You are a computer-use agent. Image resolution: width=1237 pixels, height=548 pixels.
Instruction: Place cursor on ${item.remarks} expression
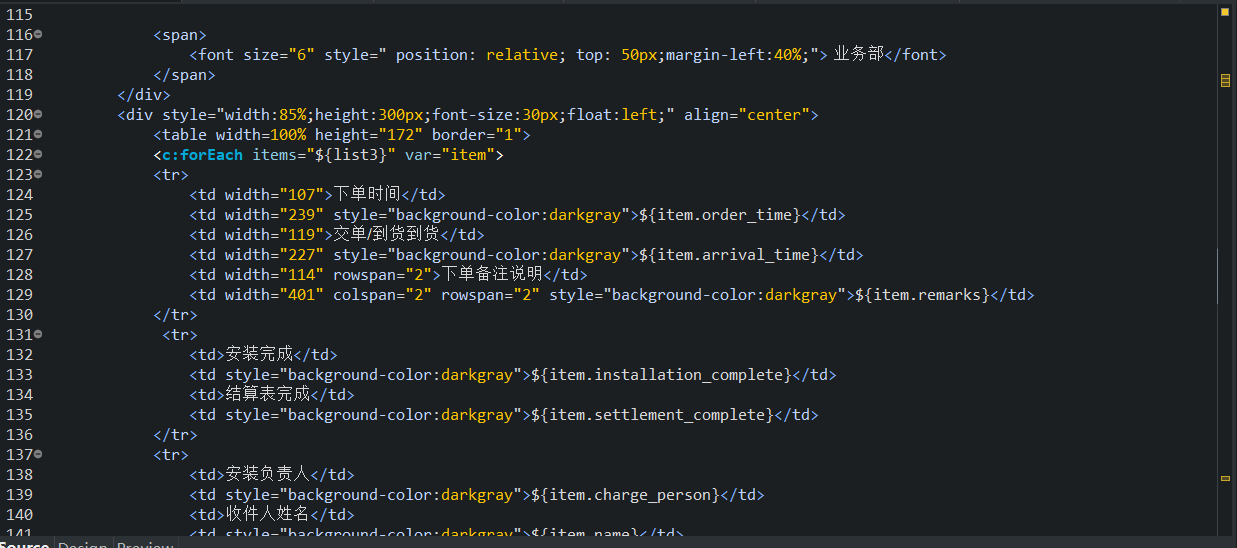coord(924,295)
